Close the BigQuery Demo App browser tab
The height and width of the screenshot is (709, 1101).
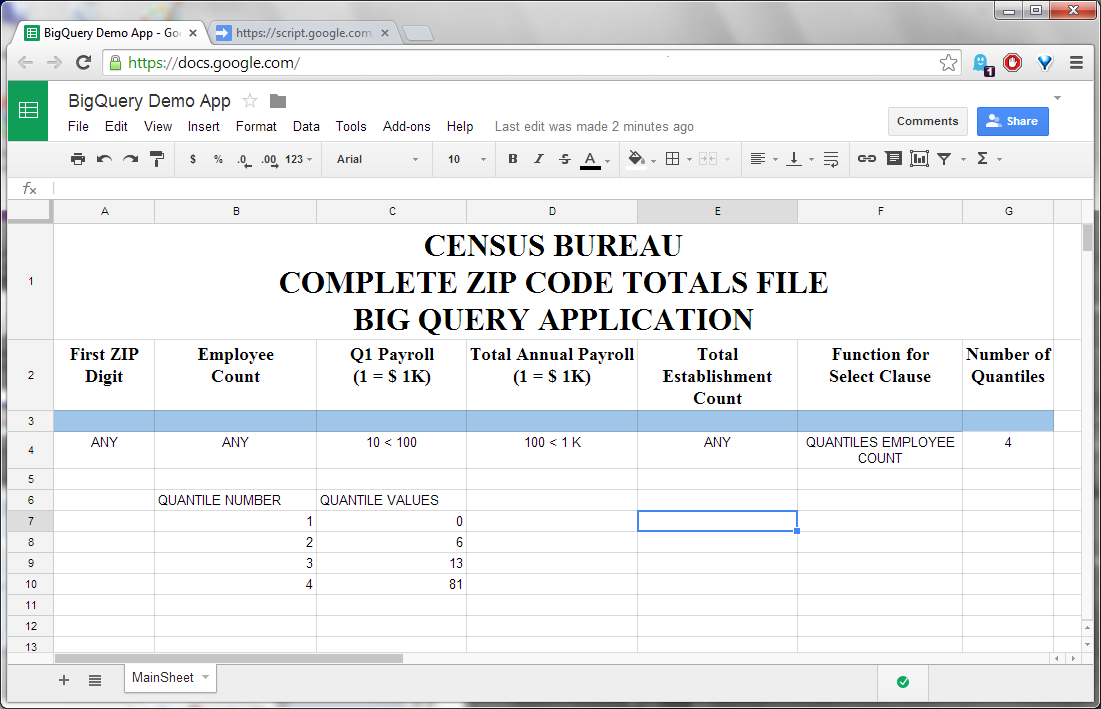[x=193, y=33]
